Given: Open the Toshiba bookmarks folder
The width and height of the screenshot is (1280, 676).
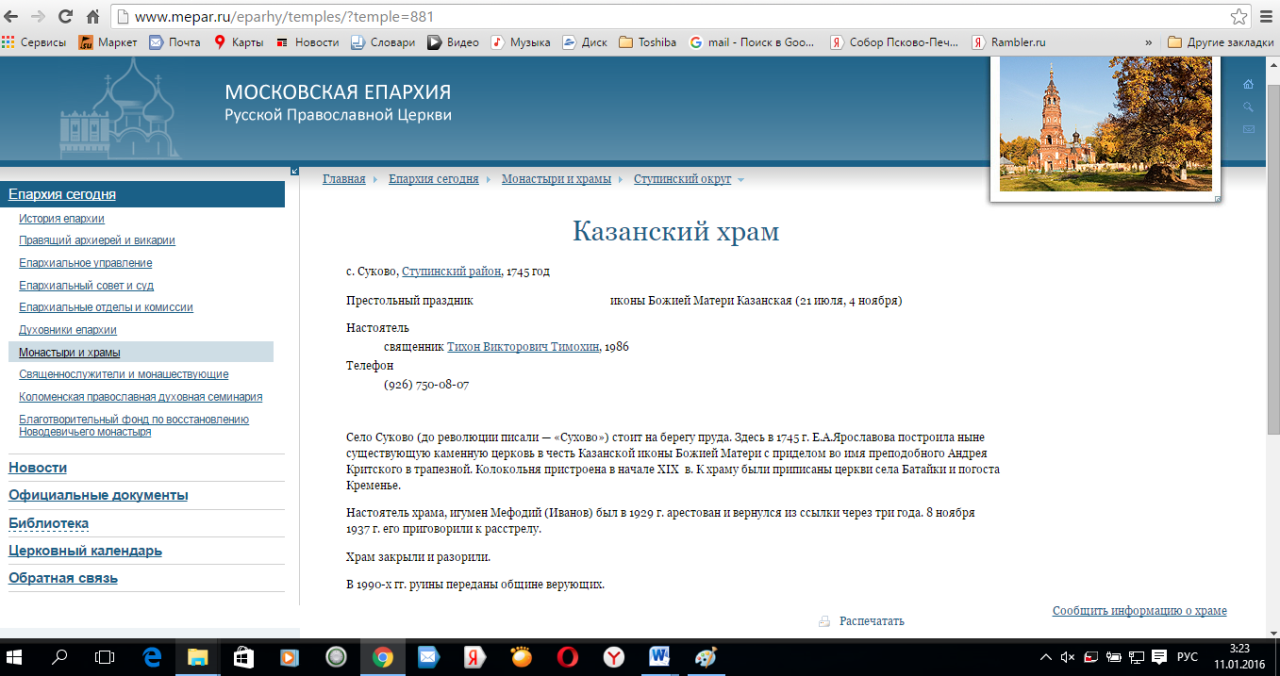Looking at the screenshot, I should 648,42.
